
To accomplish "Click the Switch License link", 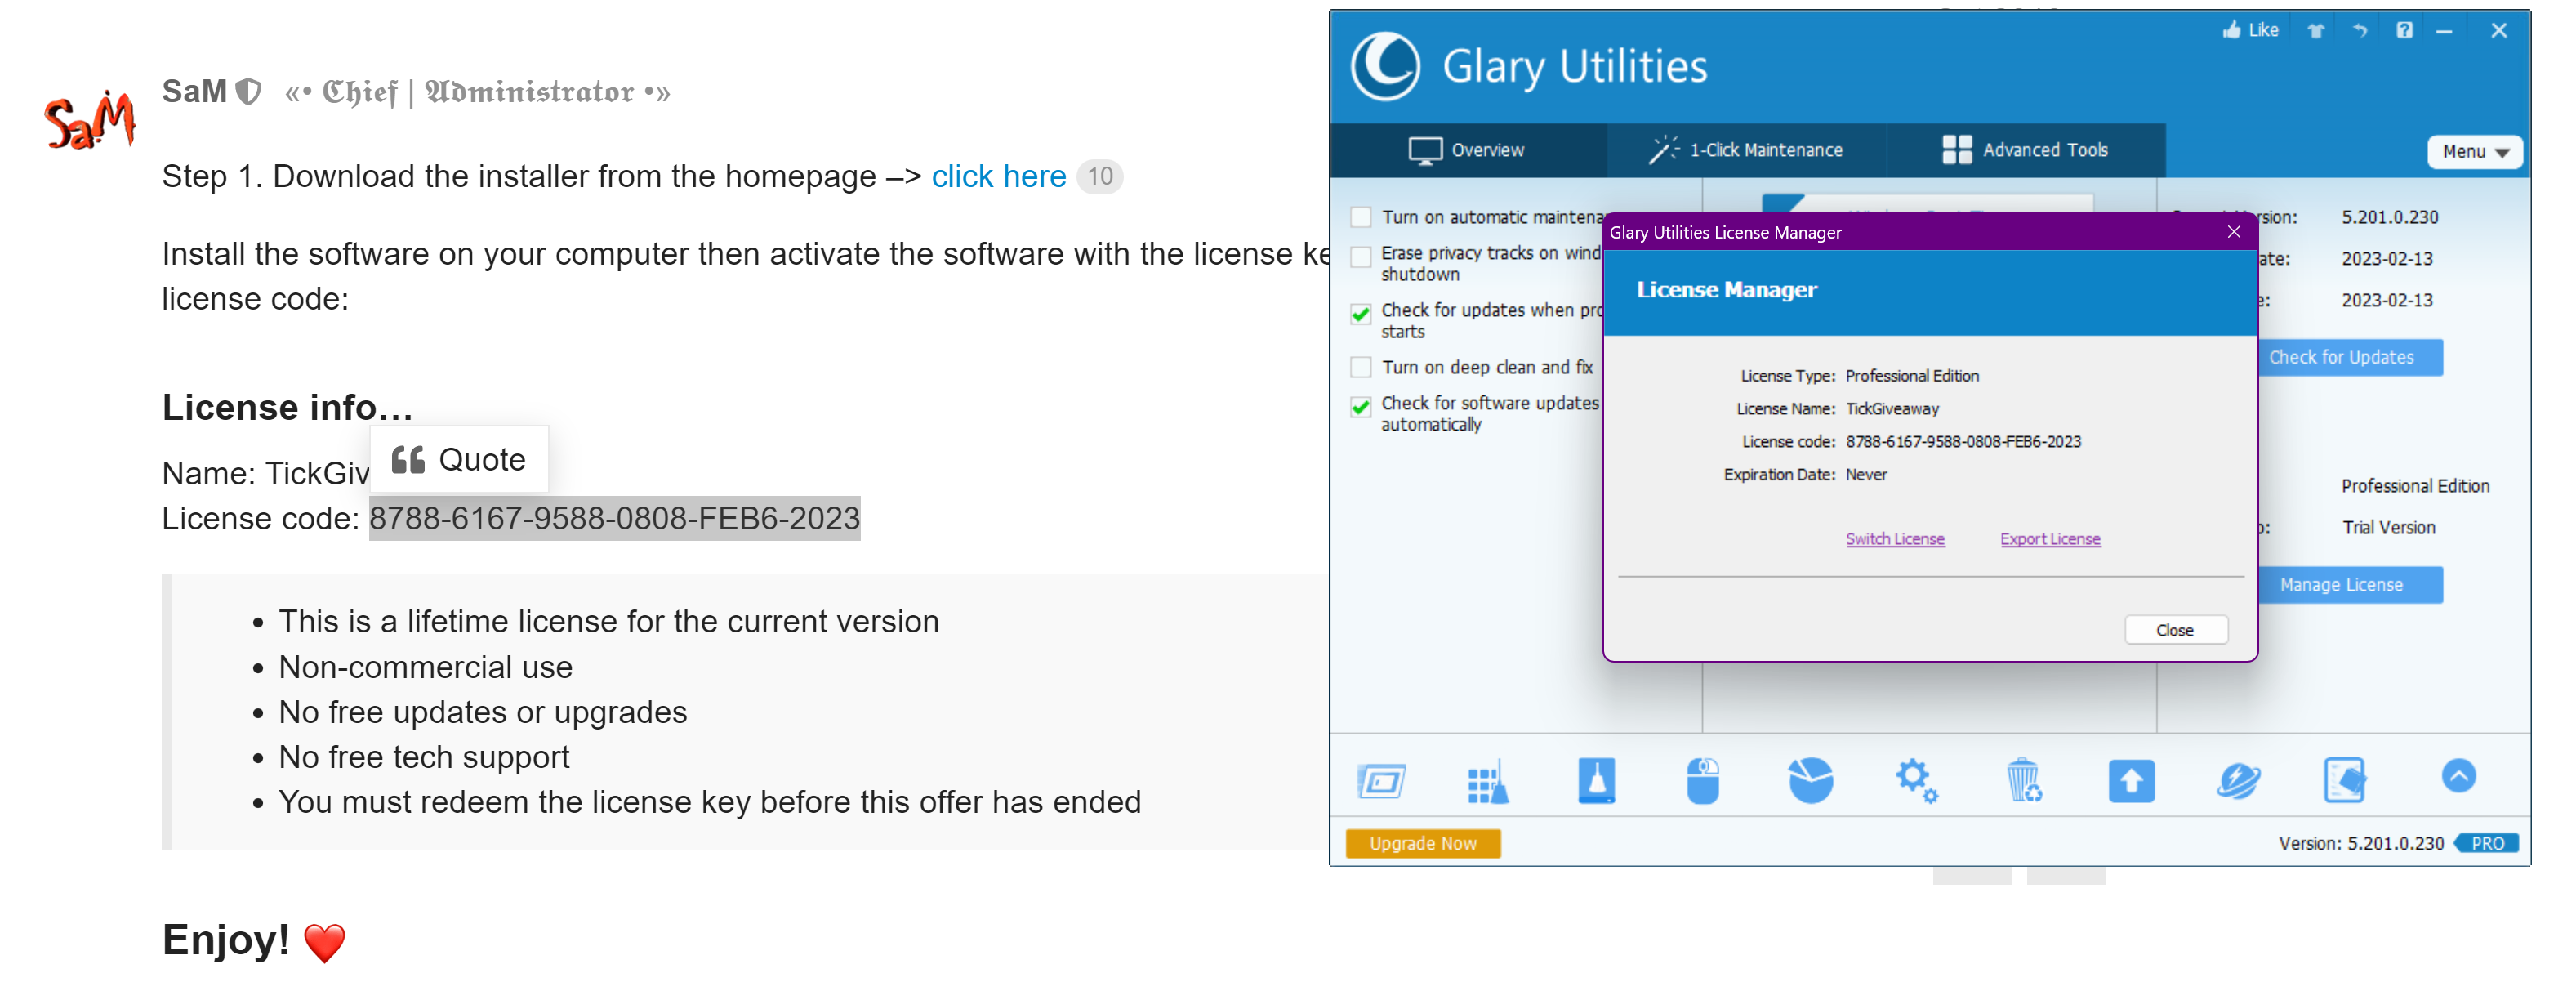I will 1894,539.
